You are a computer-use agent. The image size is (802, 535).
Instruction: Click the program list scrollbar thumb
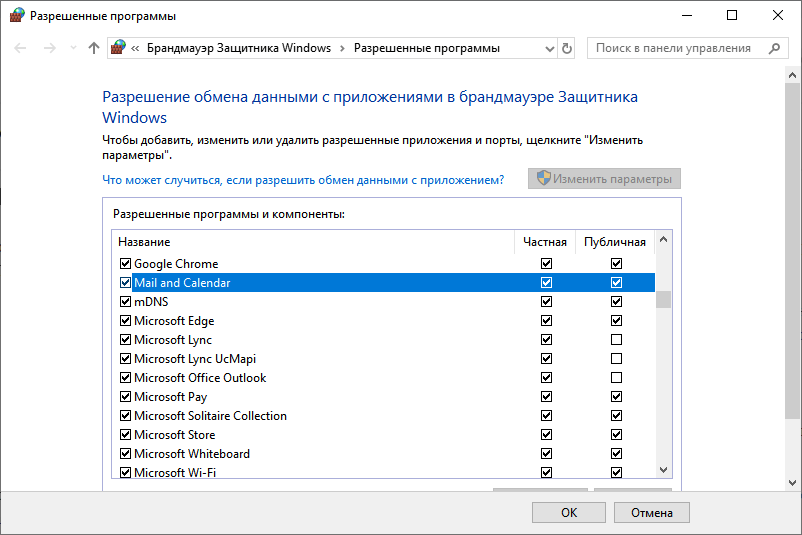(663, 299)
